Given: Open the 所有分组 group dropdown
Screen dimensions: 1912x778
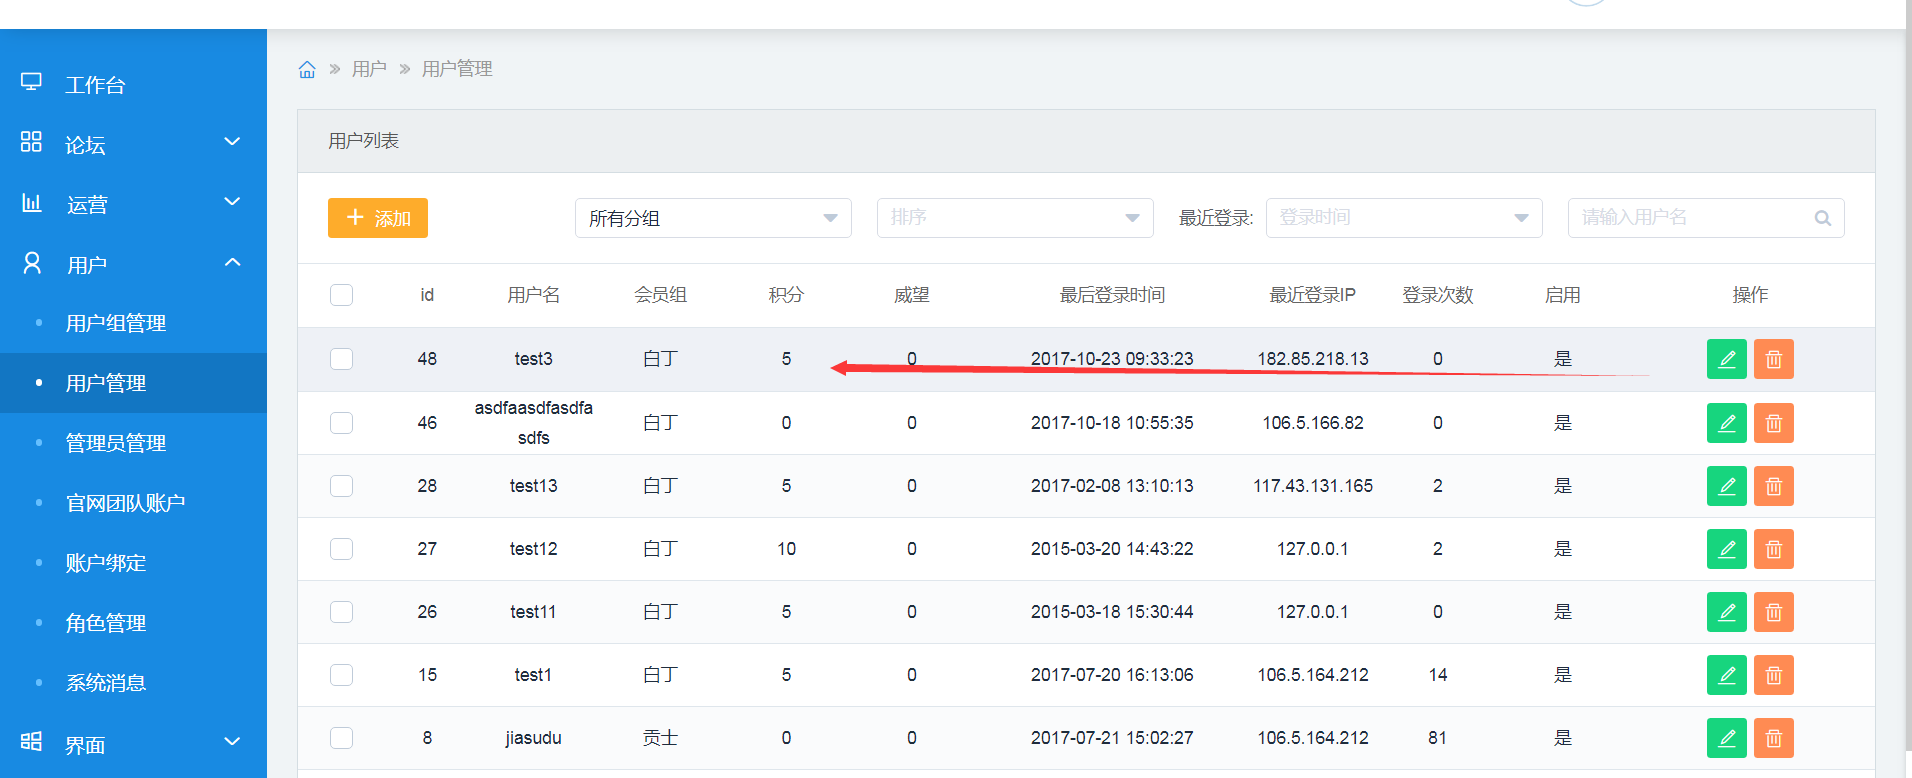Looking at the screenshot, I should click(x=712, y=218).
